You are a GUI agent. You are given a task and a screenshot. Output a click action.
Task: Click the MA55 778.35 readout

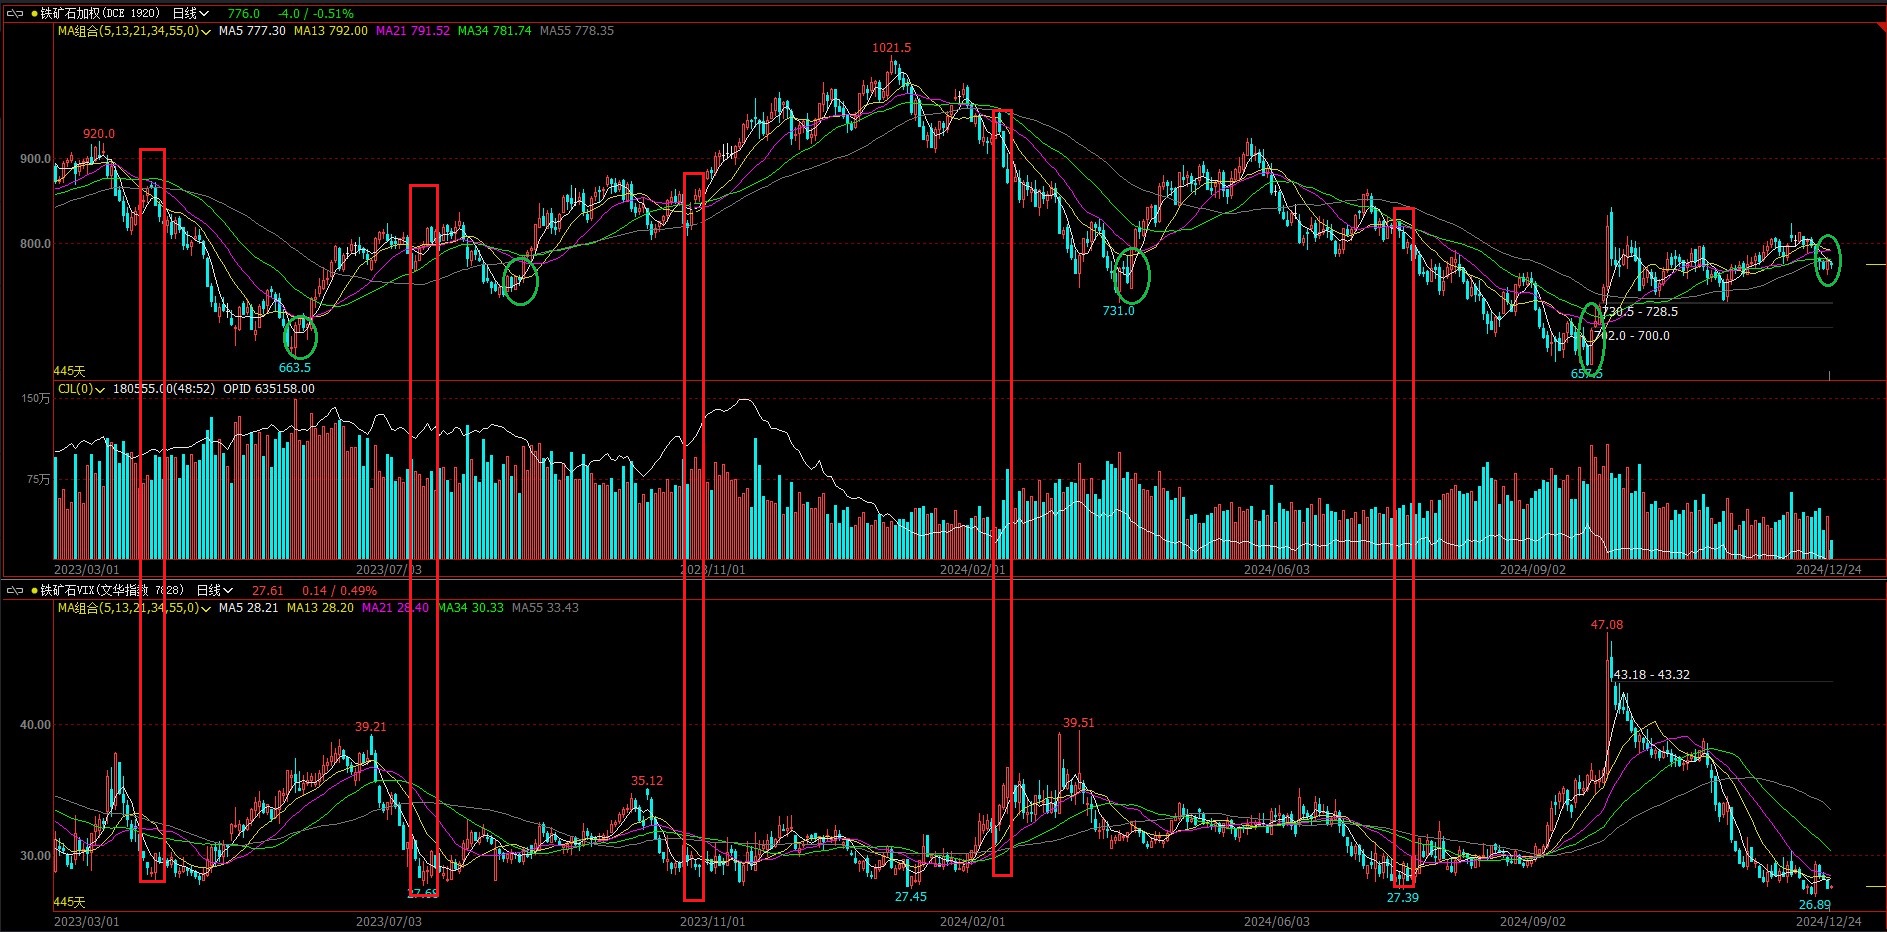[577, 31]
